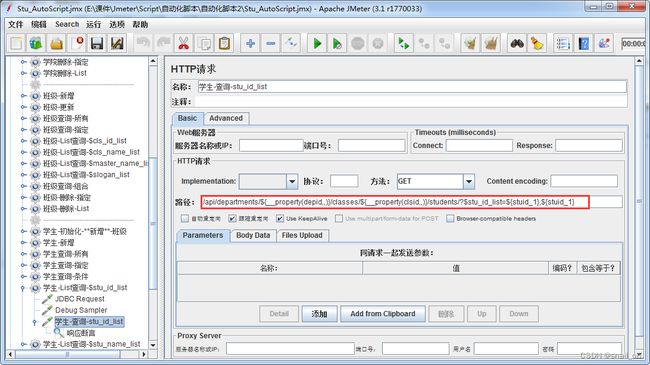Click the Open file folder icon
Image resolution: width=650 pixels, height=365 pixels.
click(x=56, y=43)
